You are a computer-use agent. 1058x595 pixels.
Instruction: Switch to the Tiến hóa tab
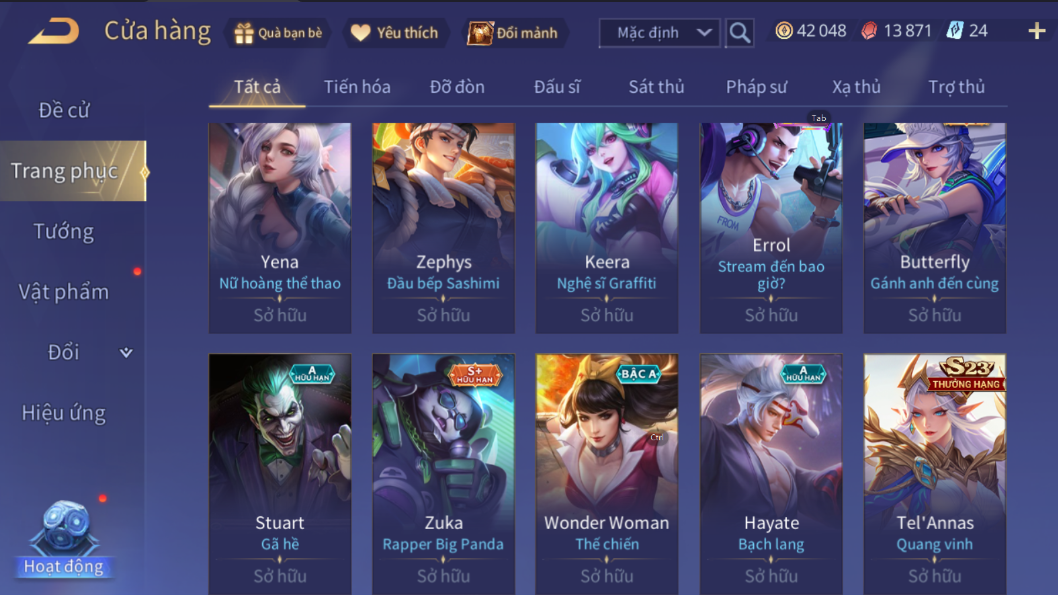(357, 87)
